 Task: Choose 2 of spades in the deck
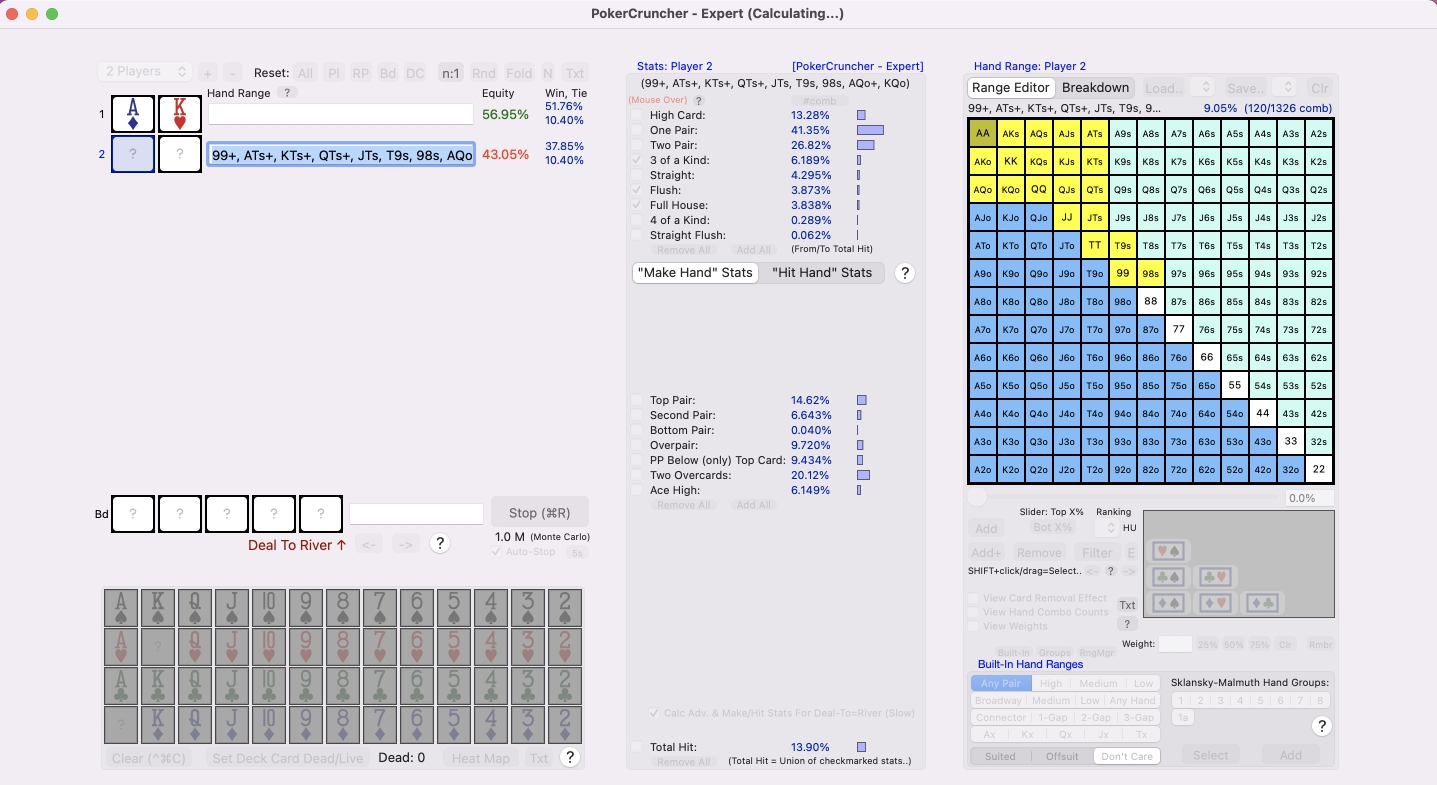564,607
